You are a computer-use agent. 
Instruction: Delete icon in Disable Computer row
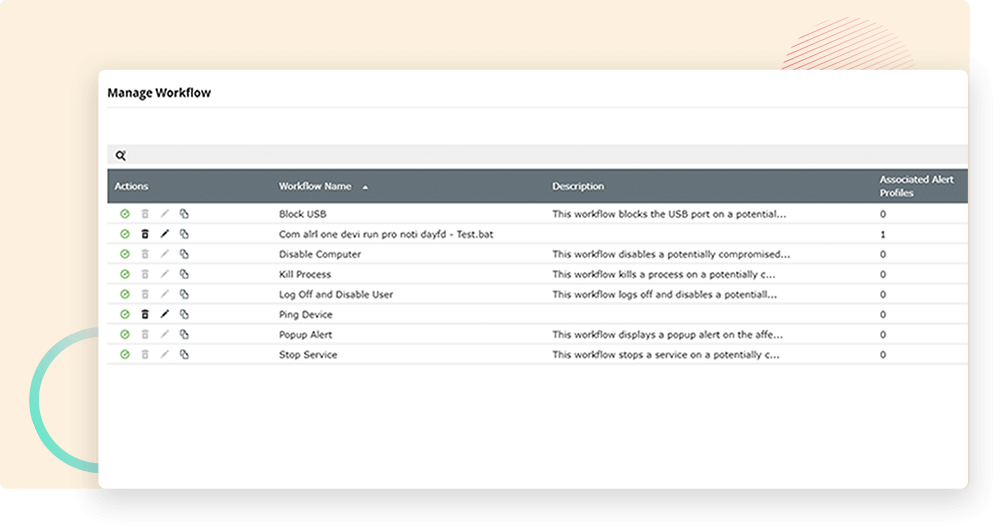(145, 254)
